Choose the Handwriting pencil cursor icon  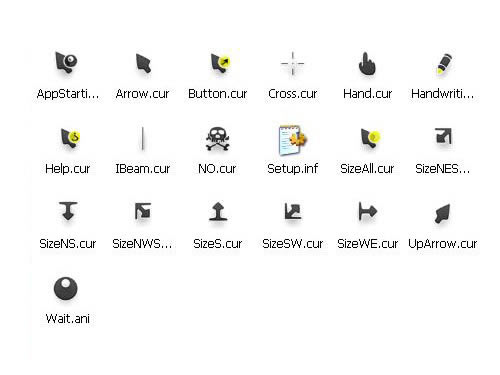click(x=444, y=63)
